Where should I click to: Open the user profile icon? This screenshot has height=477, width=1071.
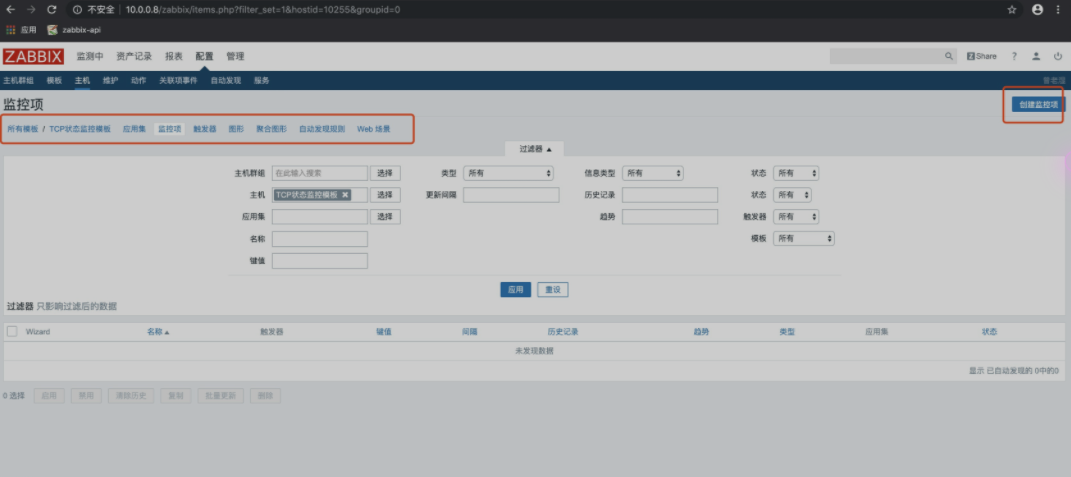pyautogui.click(x=1036, y=56)
